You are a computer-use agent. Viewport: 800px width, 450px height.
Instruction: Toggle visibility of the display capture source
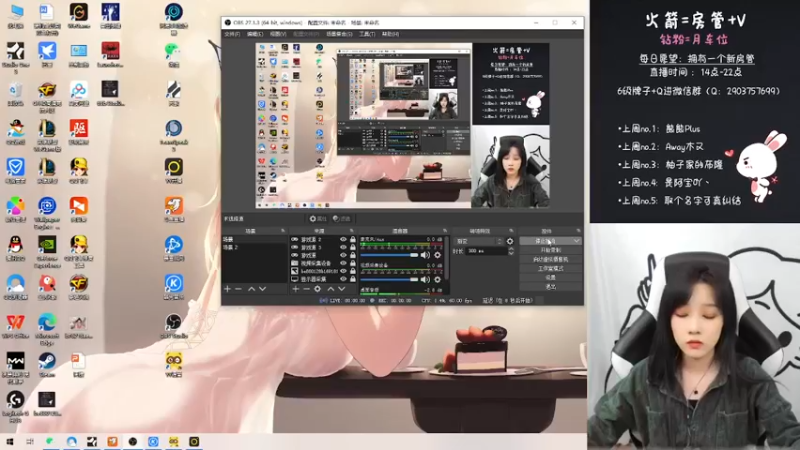(343, 279)
